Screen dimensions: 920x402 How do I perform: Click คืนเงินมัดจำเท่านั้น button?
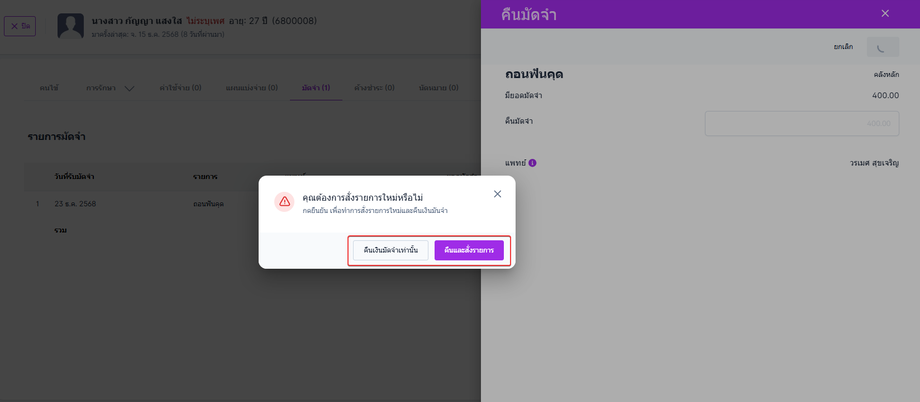[x=391, y=250]
